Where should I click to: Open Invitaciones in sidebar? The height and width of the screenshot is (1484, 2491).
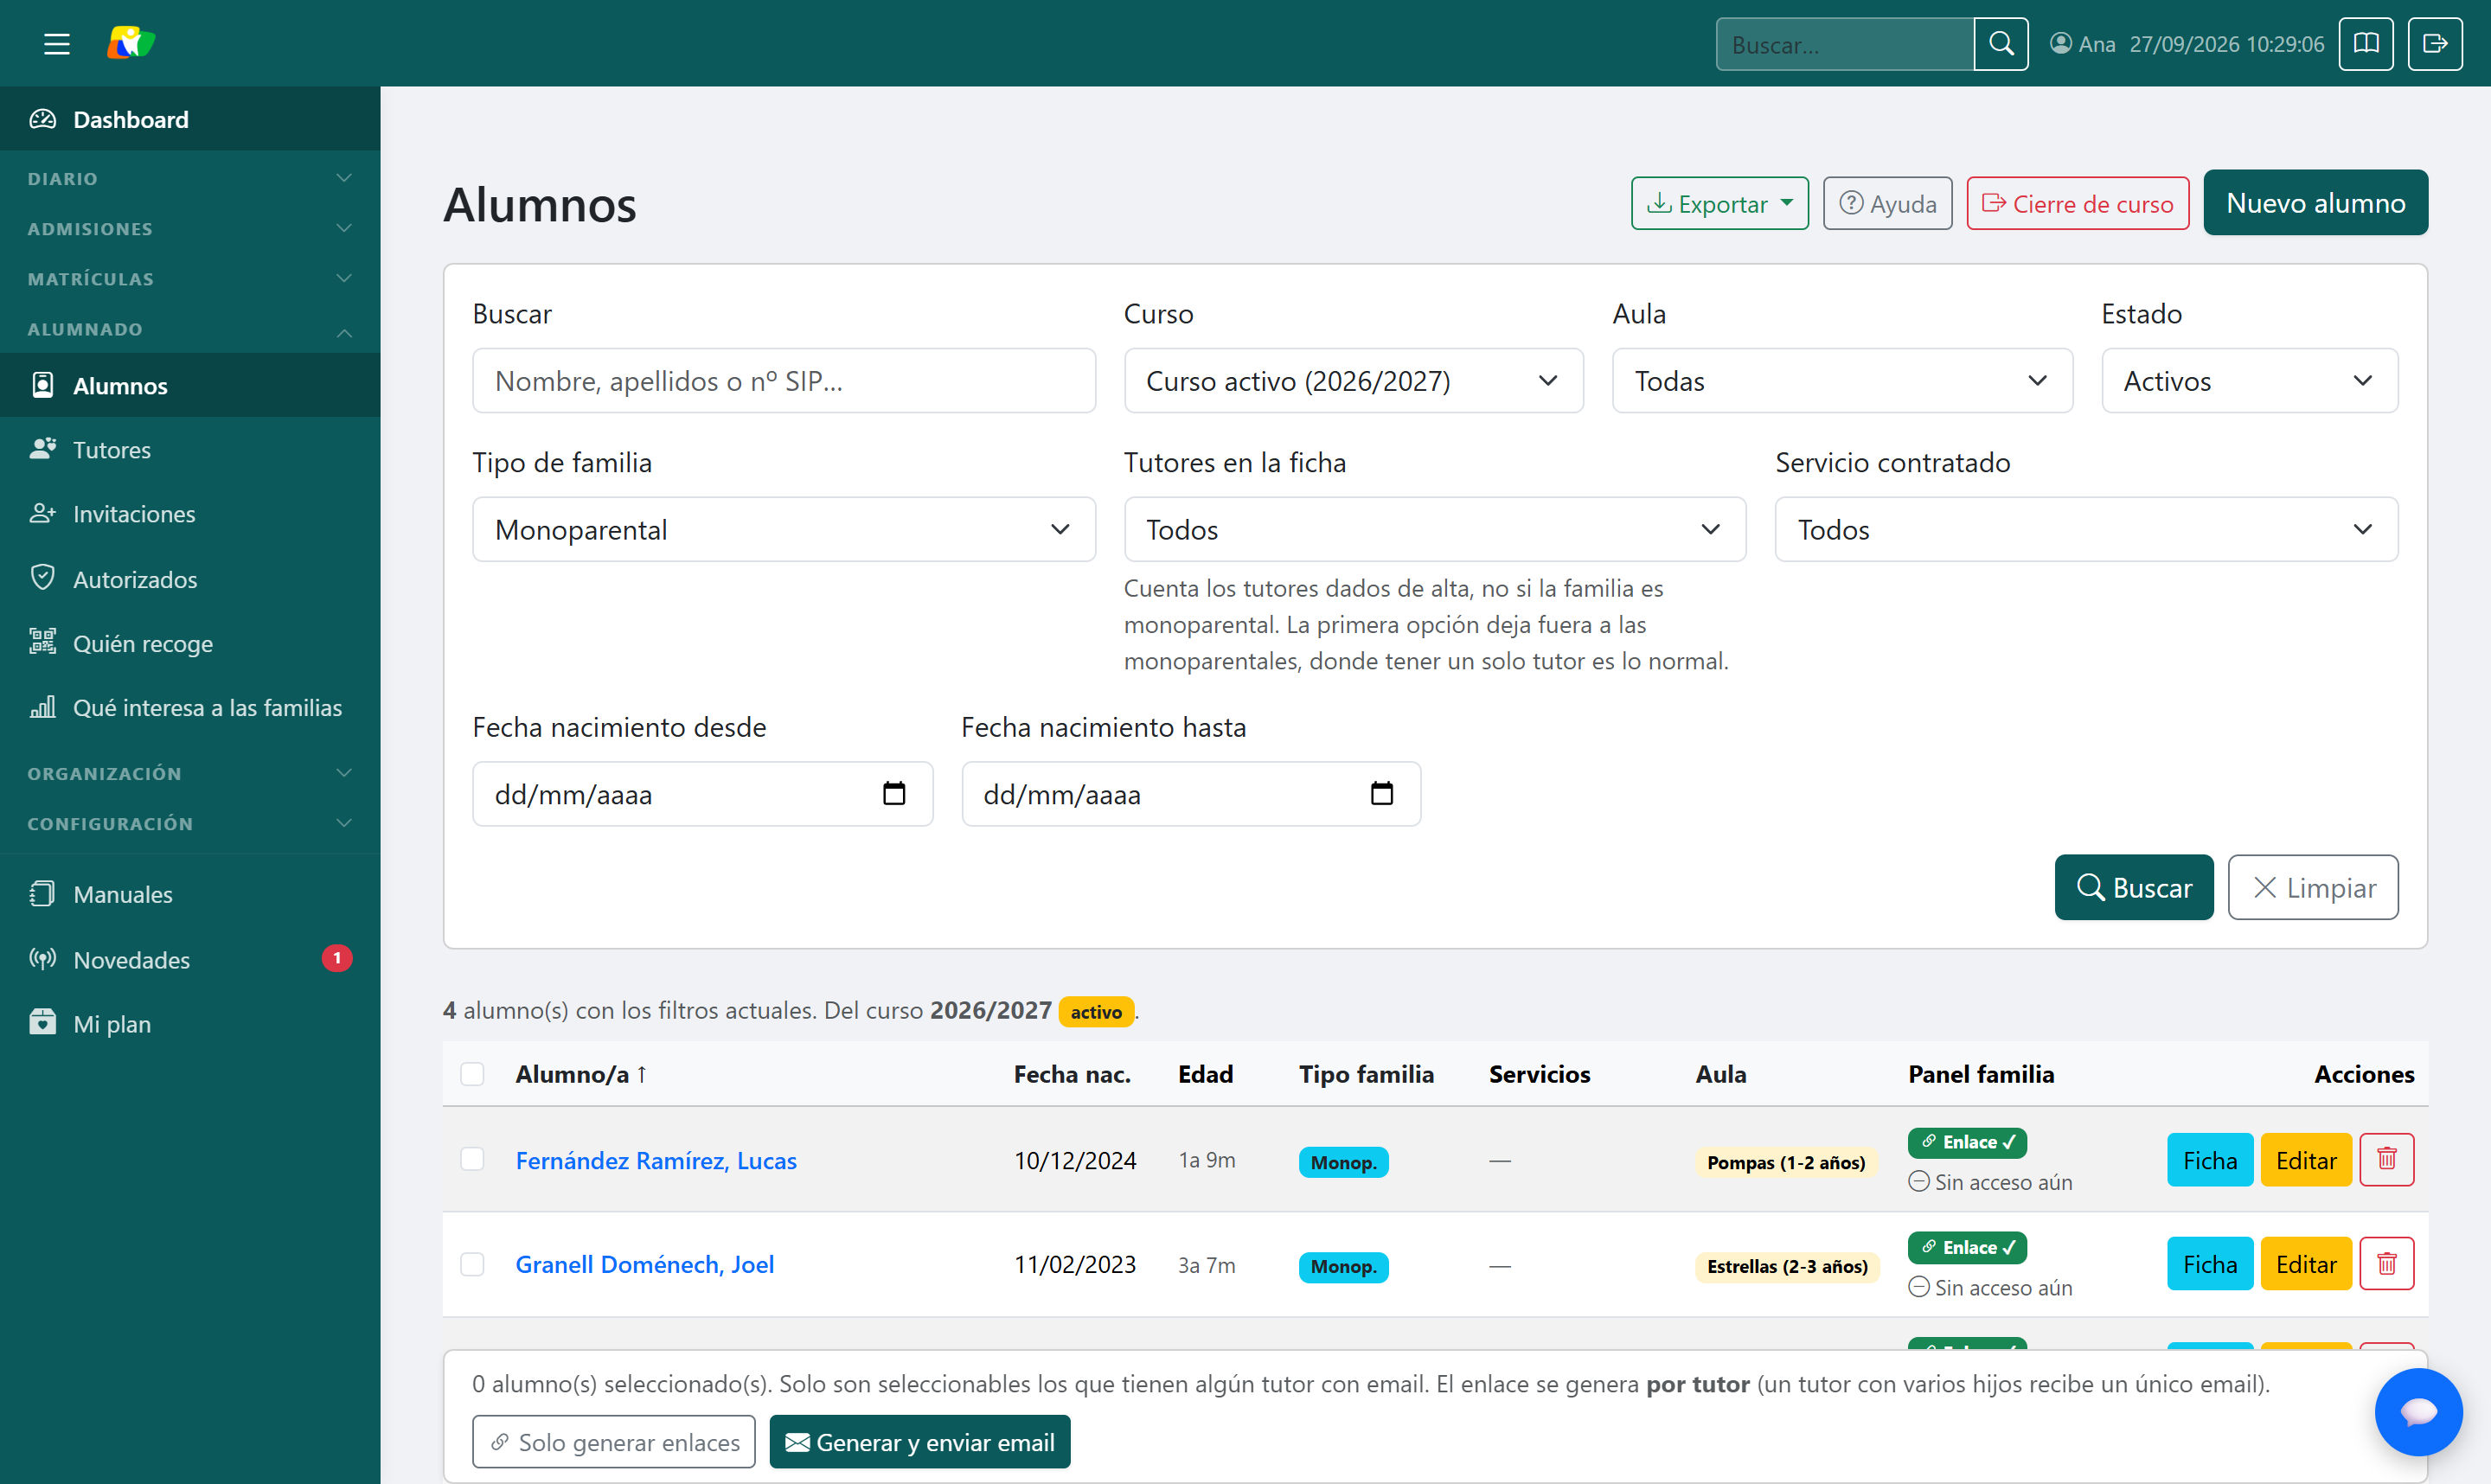(x=190, y=514)
